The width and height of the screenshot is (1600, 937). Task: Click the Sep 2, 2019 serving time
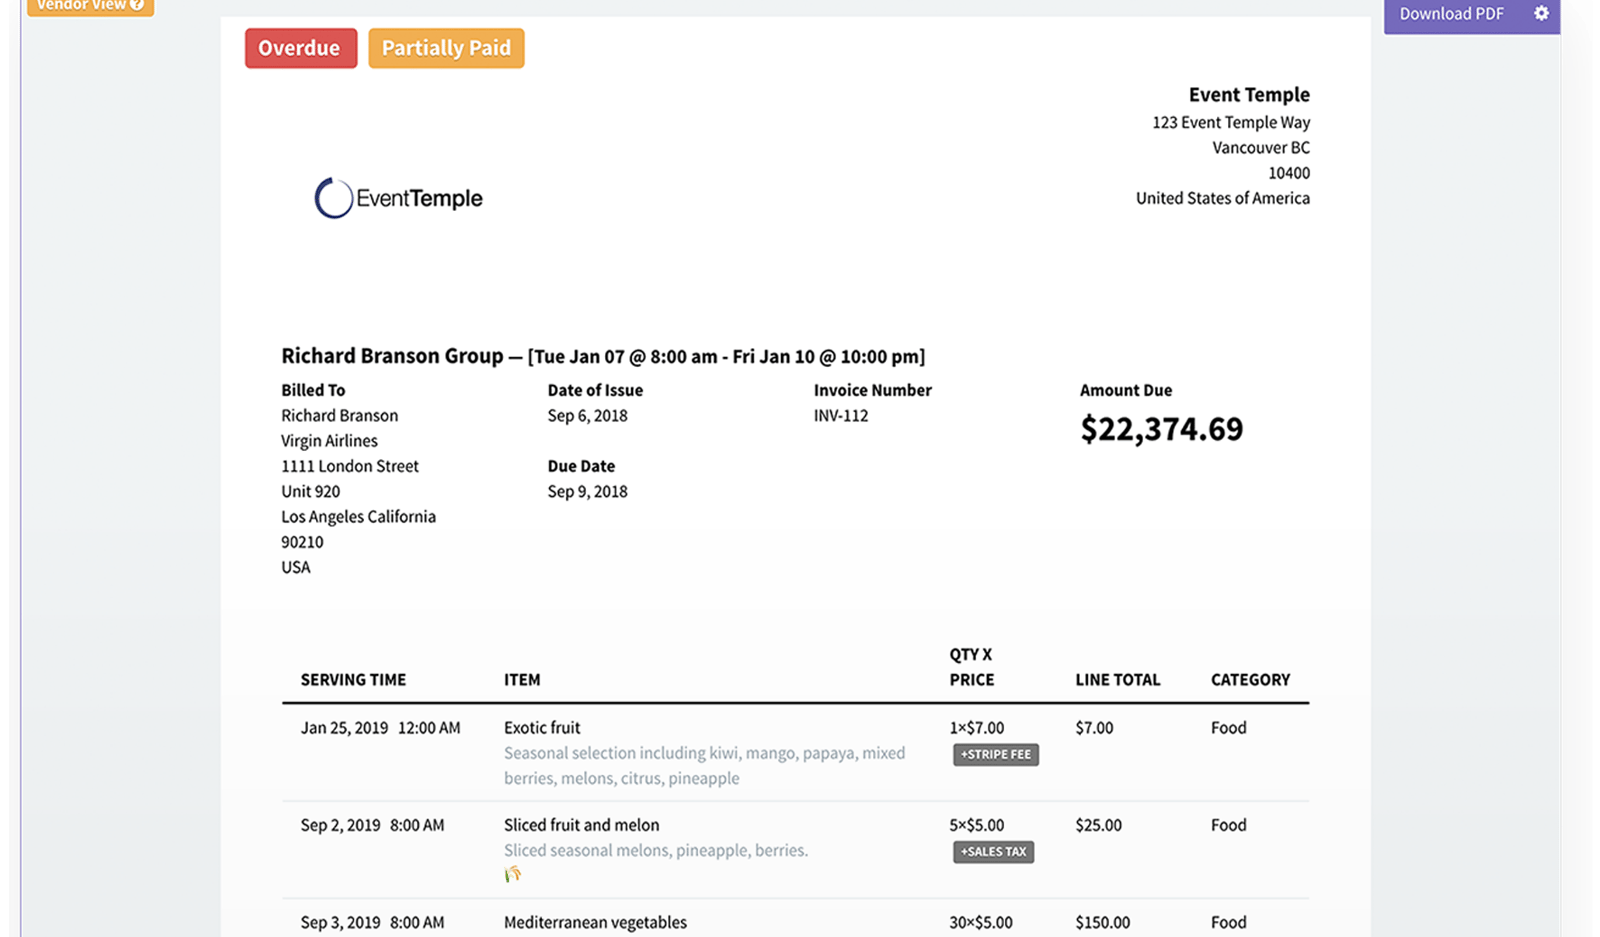click(x=372, y=825)
